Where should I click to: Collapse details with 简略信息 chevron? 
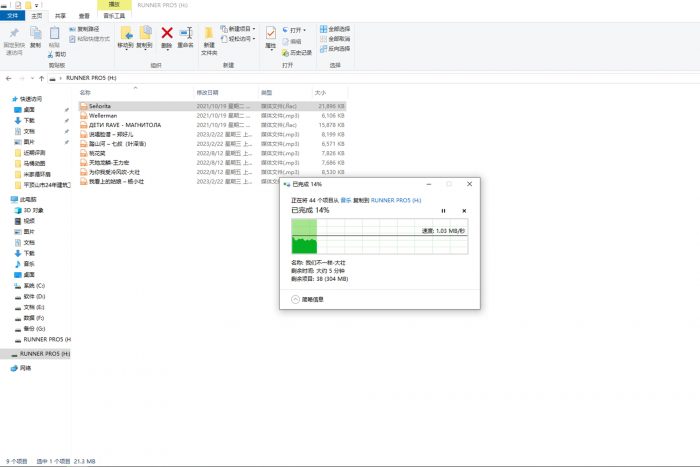[295, 299]
